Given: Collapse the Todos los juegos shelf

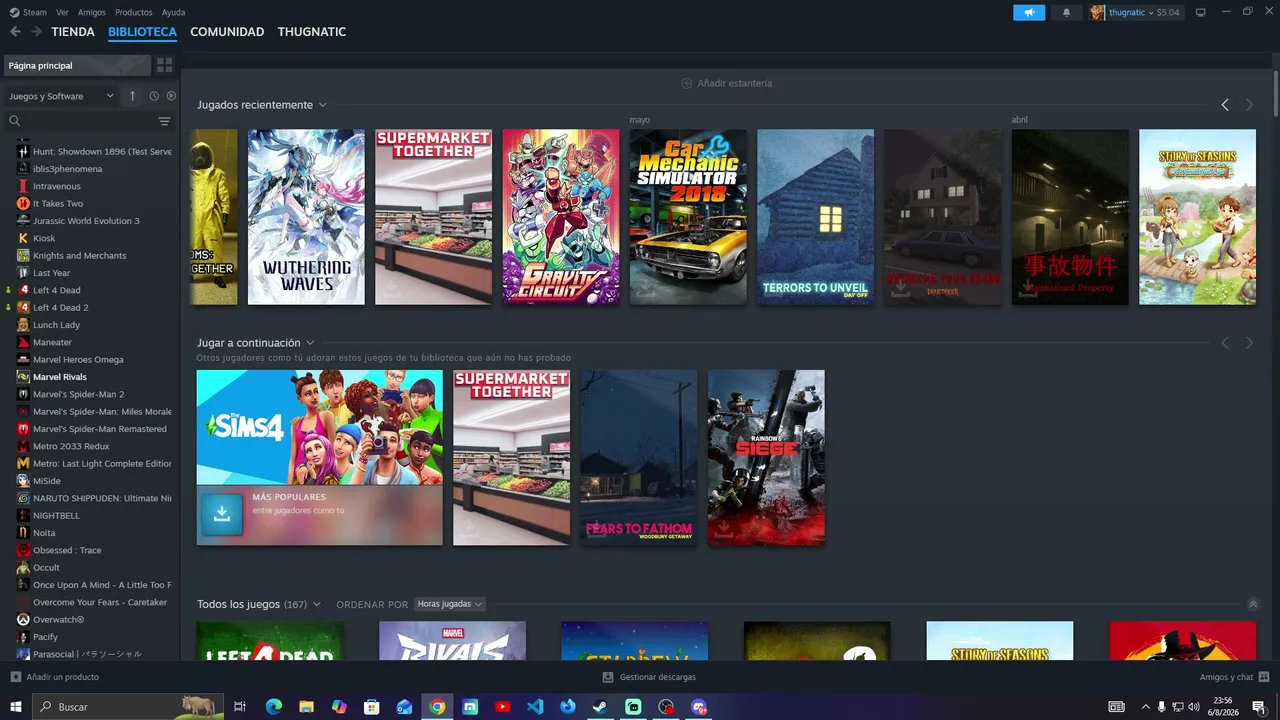Looking at the screenshot, I should tap(1253, 604).
